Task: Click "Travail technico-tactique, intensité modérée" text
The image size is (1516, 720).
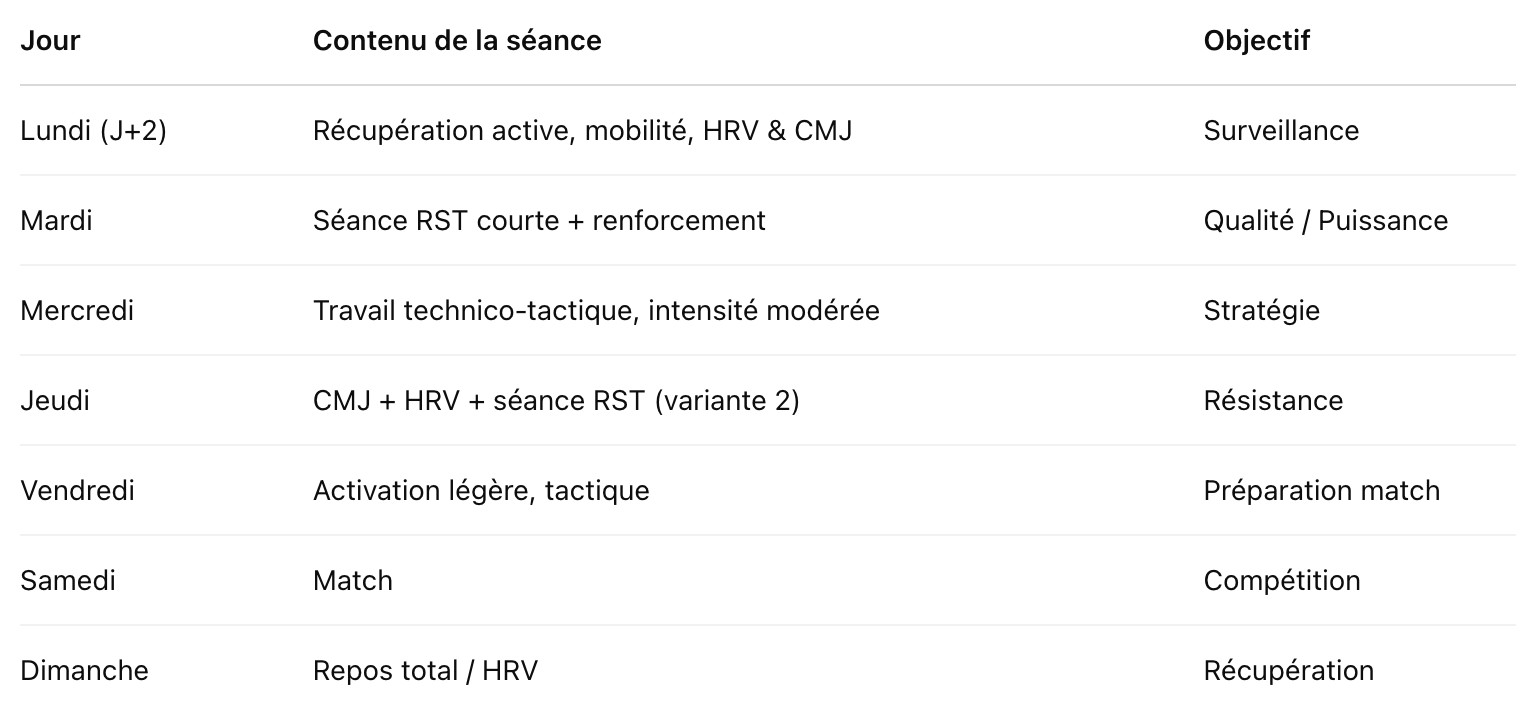Action: [x=596, y=311]
